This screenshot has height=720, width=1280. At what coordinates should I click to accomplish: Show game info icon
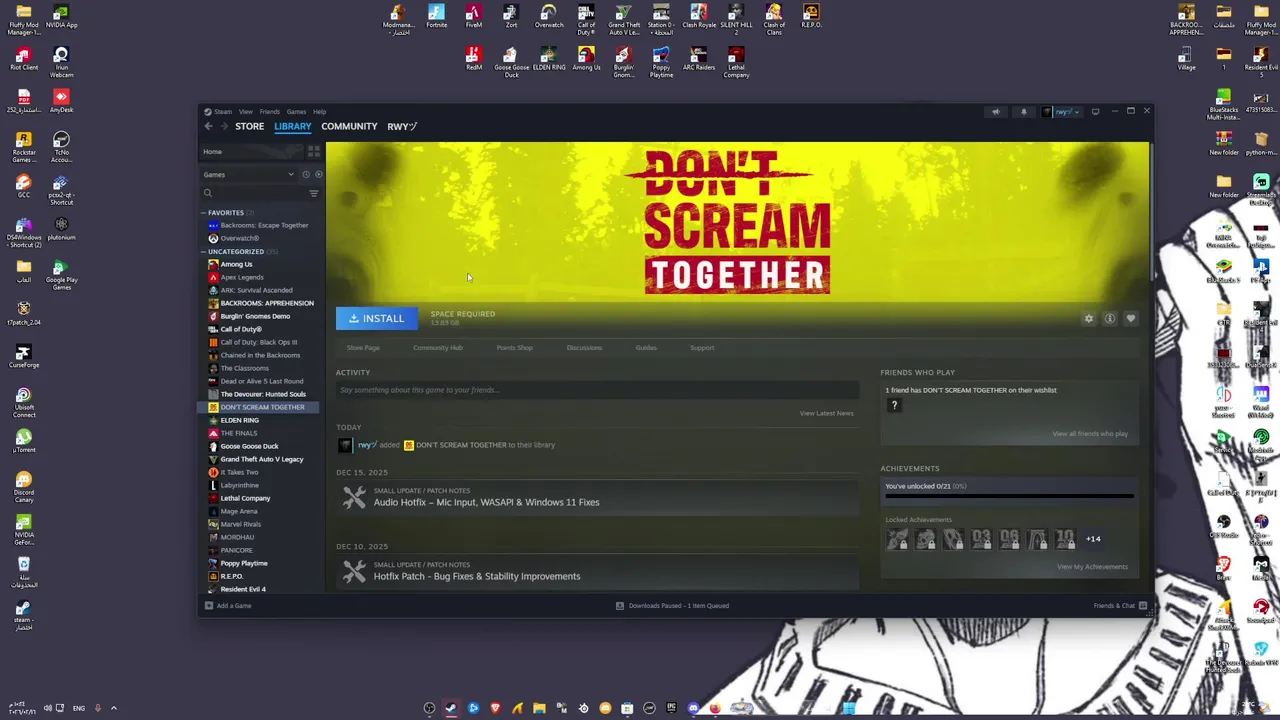point(1109,318)
